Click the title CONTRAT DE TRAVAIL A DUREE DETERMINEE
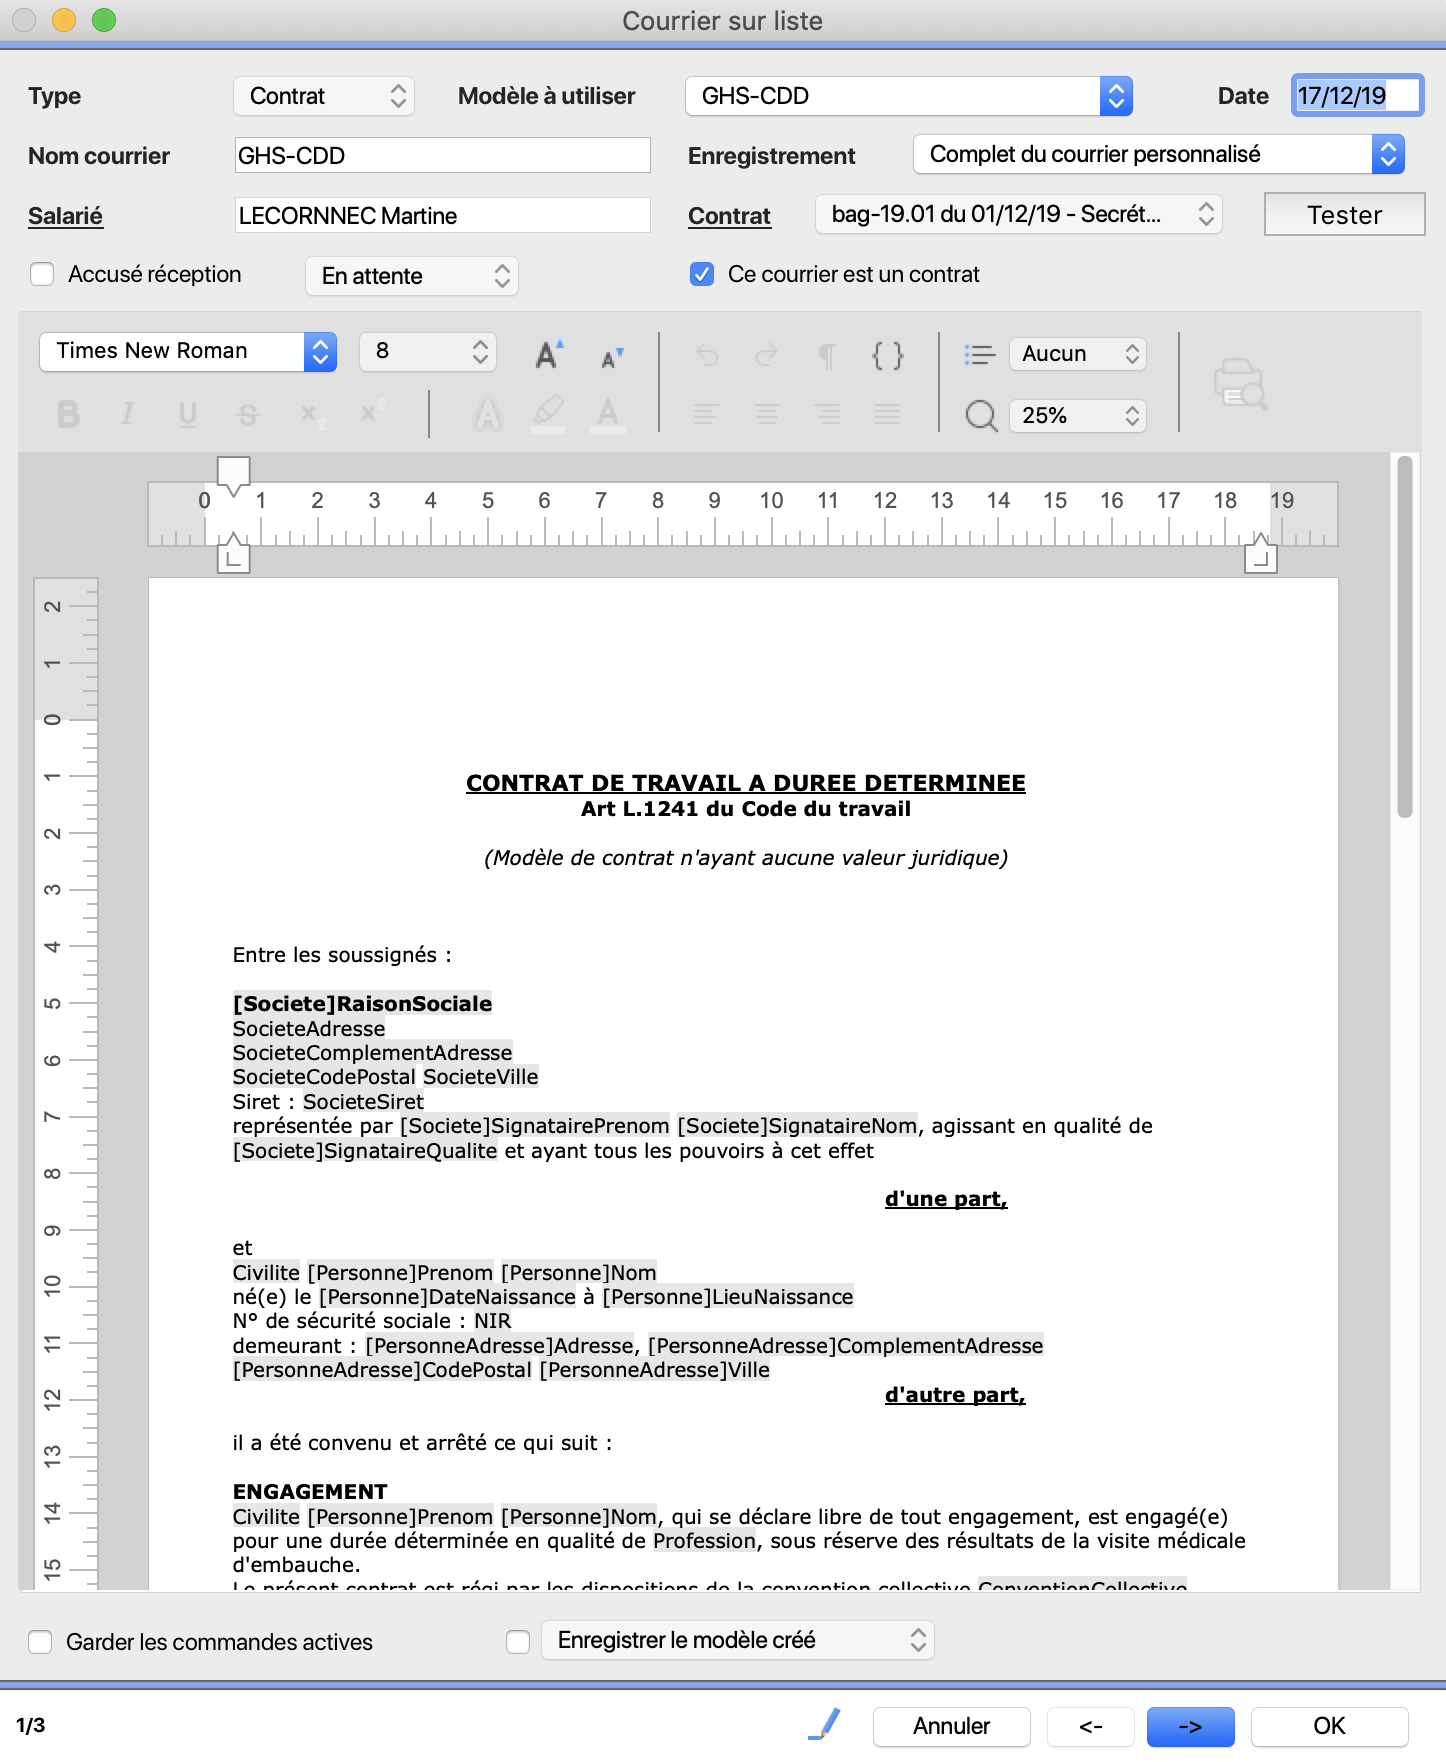The height and width of the screenshot is (1762, 1446). click(x=745, y=783)
